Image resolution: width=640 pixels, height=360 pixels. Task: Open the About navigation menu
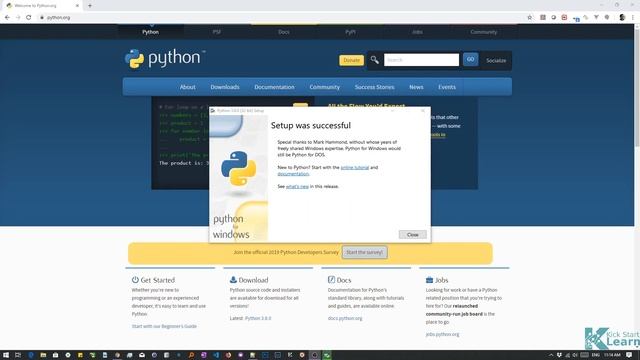187,87
